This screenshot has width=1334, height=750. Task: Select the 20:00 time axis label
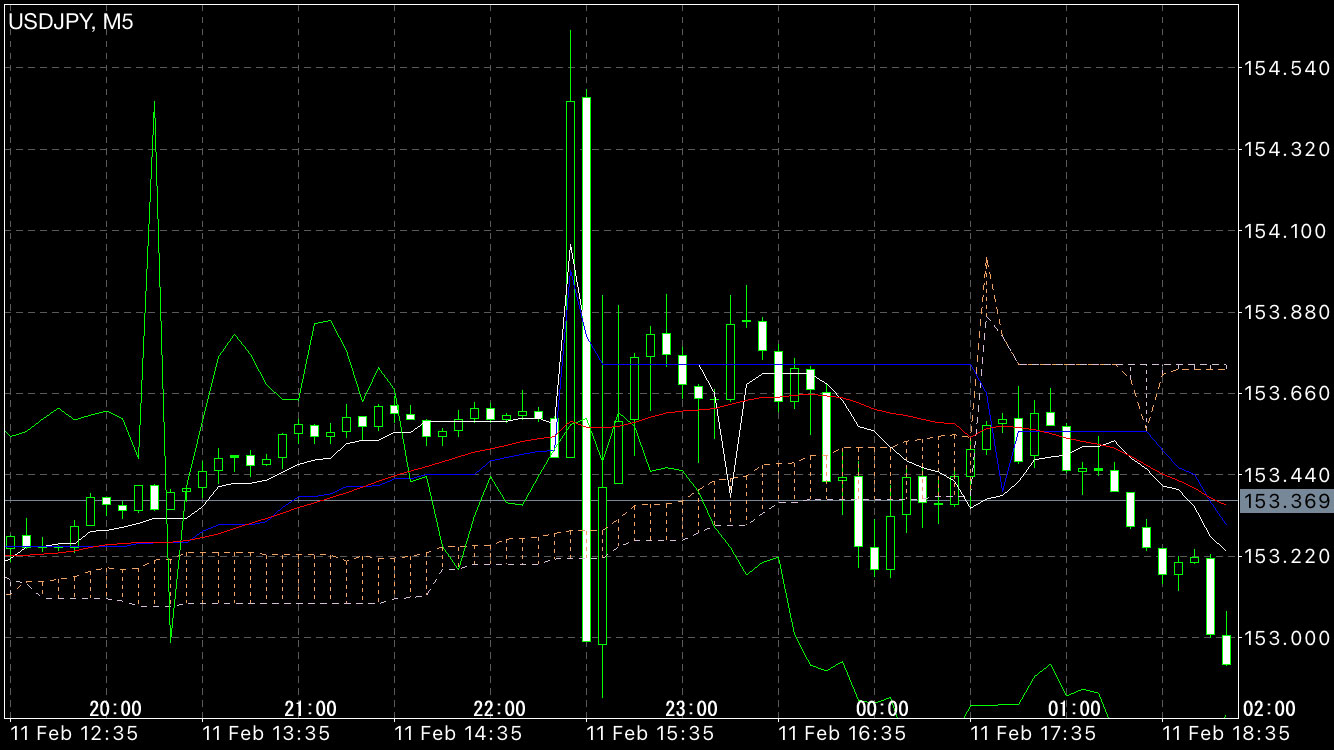(115, 709)
